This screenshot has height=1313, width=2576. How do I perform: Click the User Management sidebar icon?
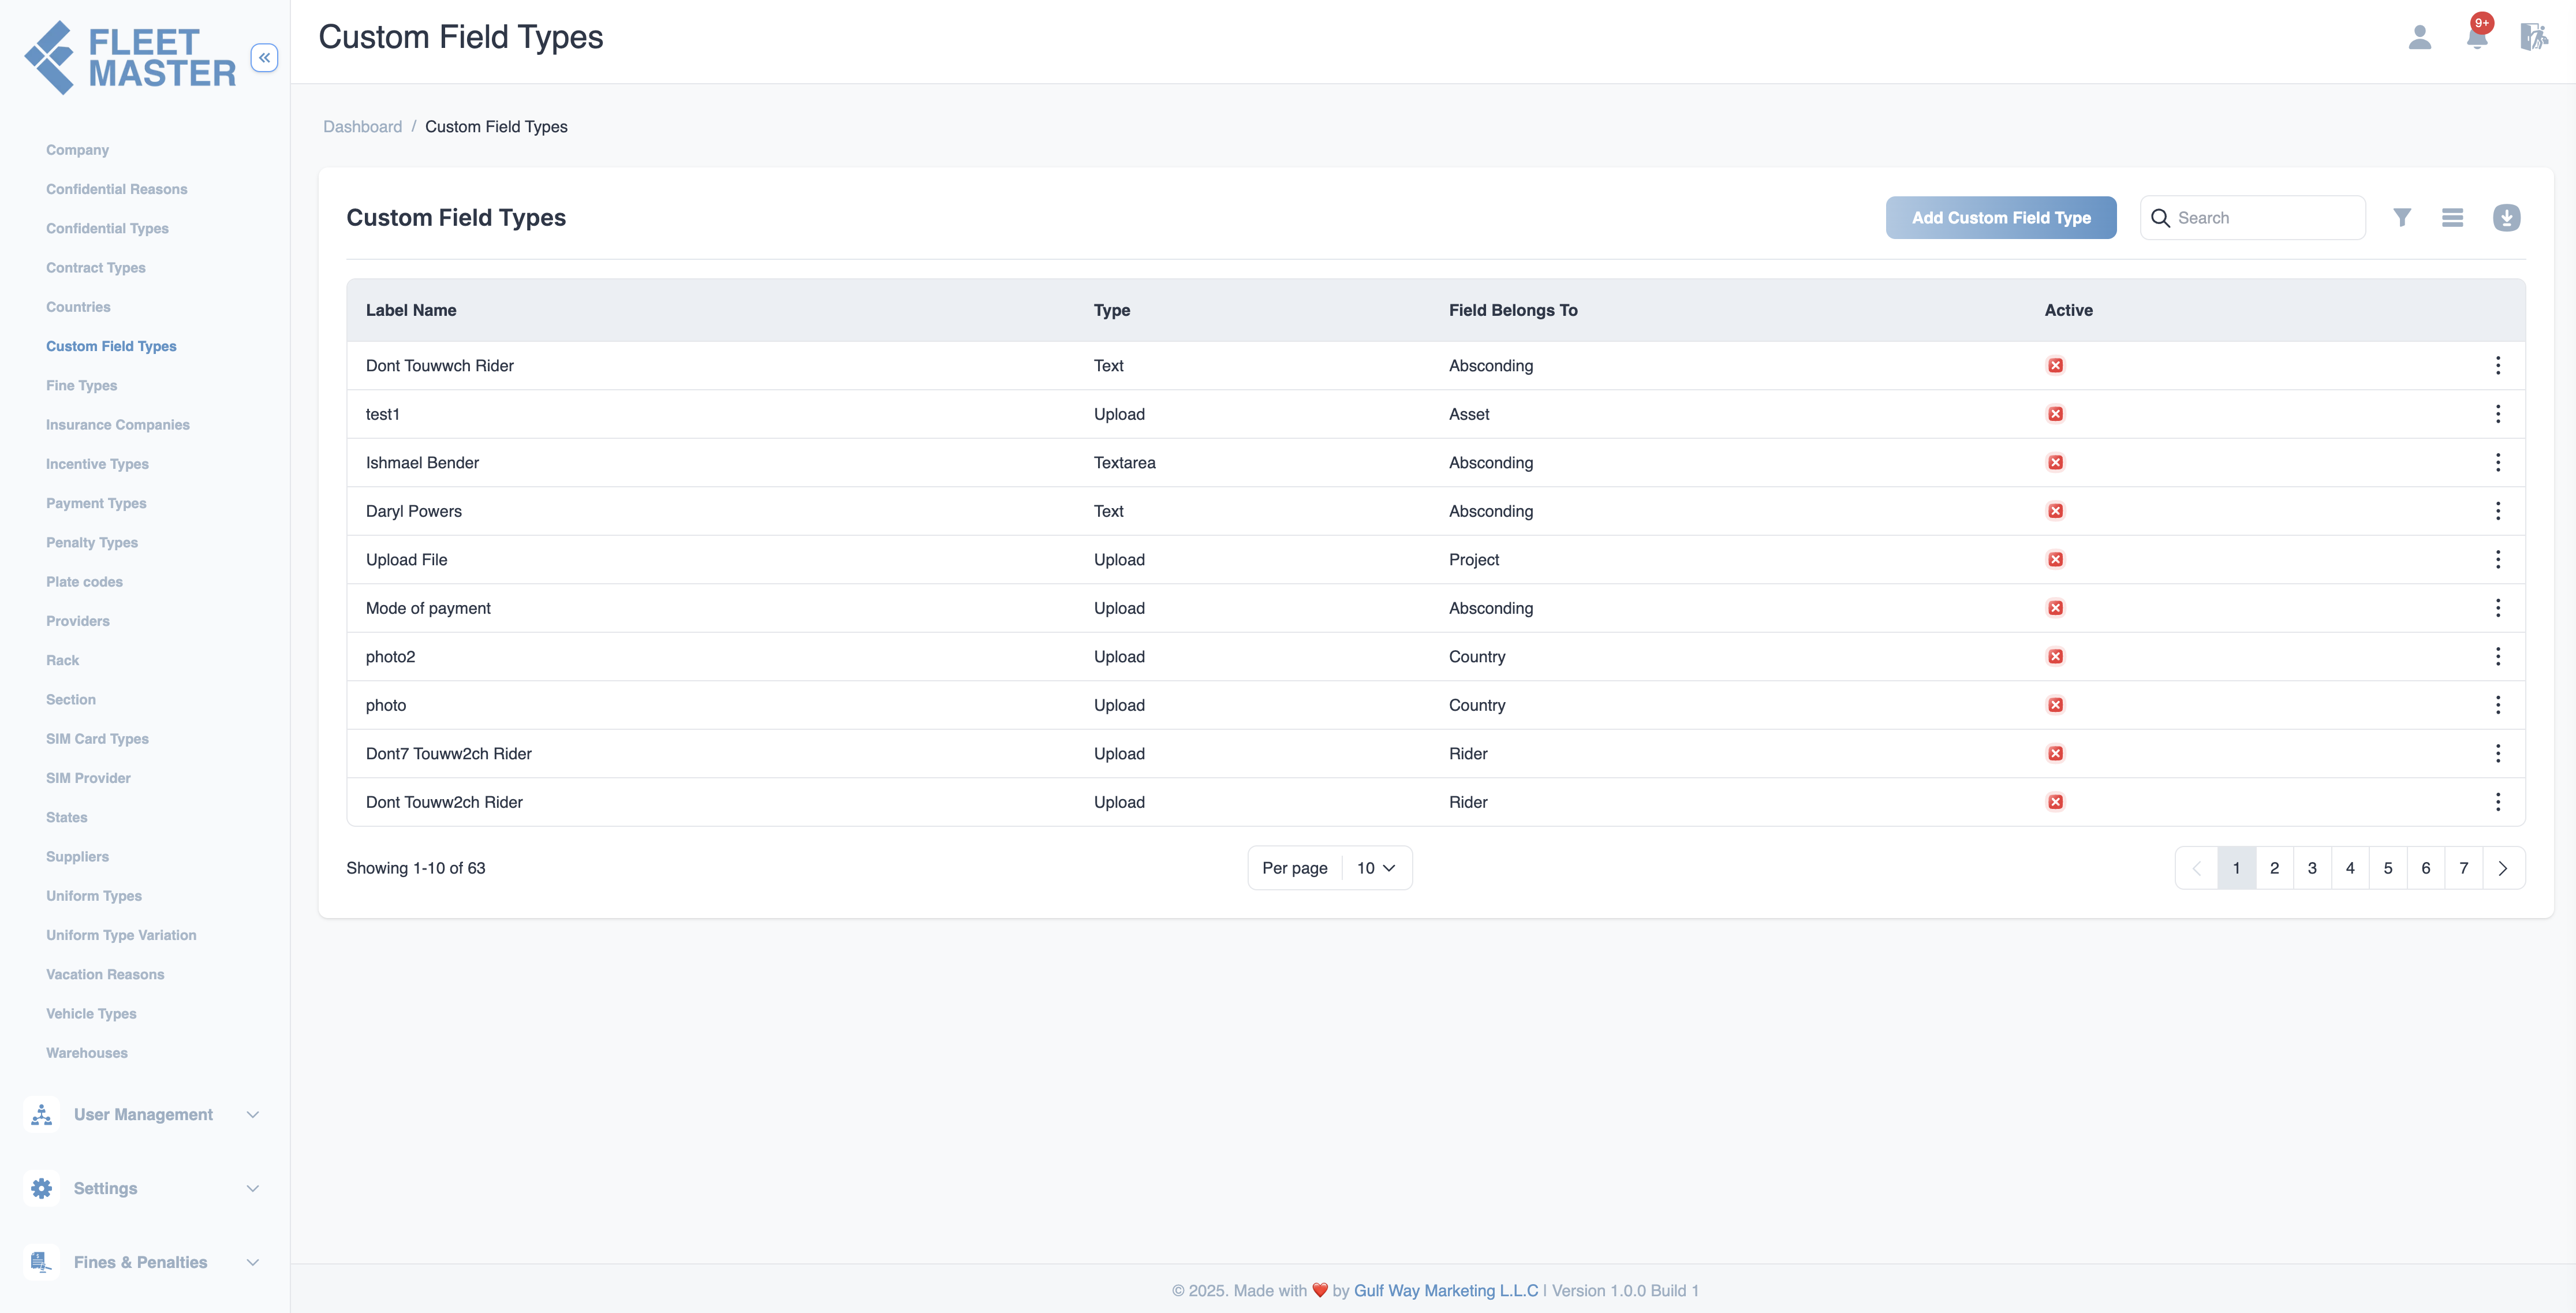tap(41, 1114)
